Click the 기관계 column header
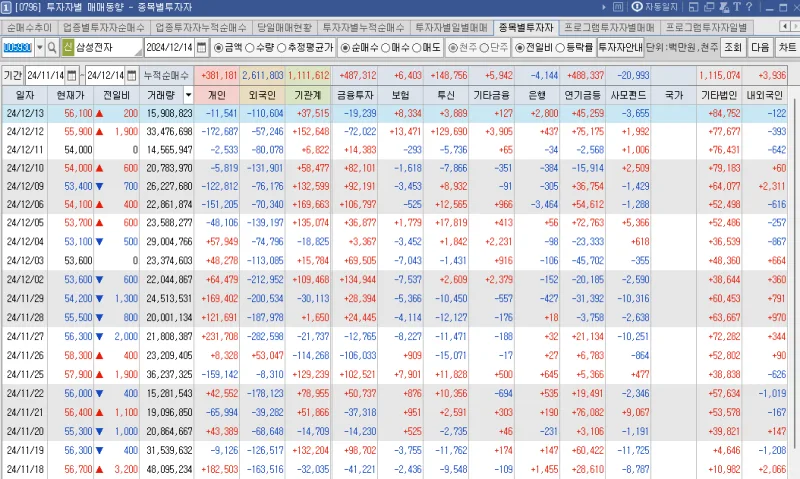Screen dimensions: 800x479 pyautogui.click(x=308, y=95)
